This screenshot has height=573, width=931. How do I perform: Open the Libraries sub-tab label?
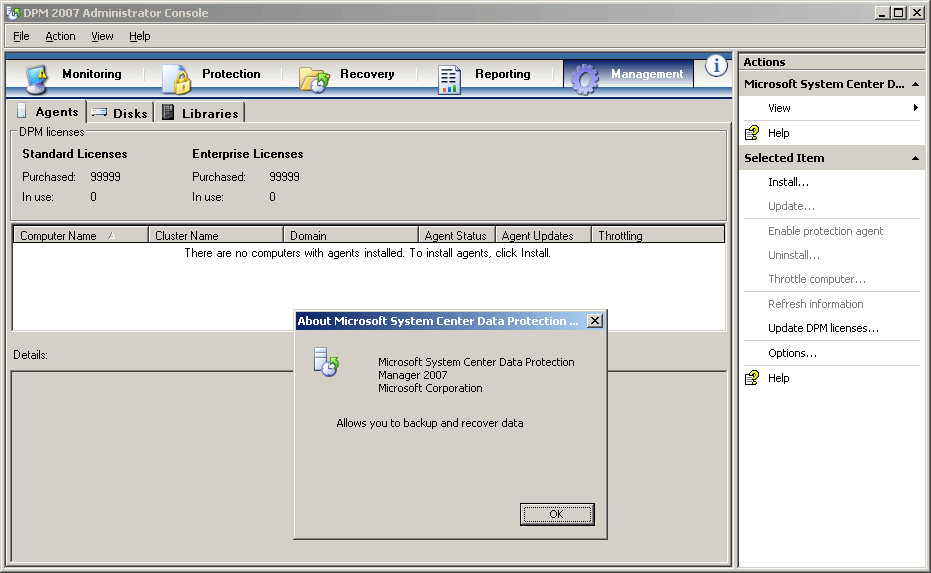[x=210, y=113]
